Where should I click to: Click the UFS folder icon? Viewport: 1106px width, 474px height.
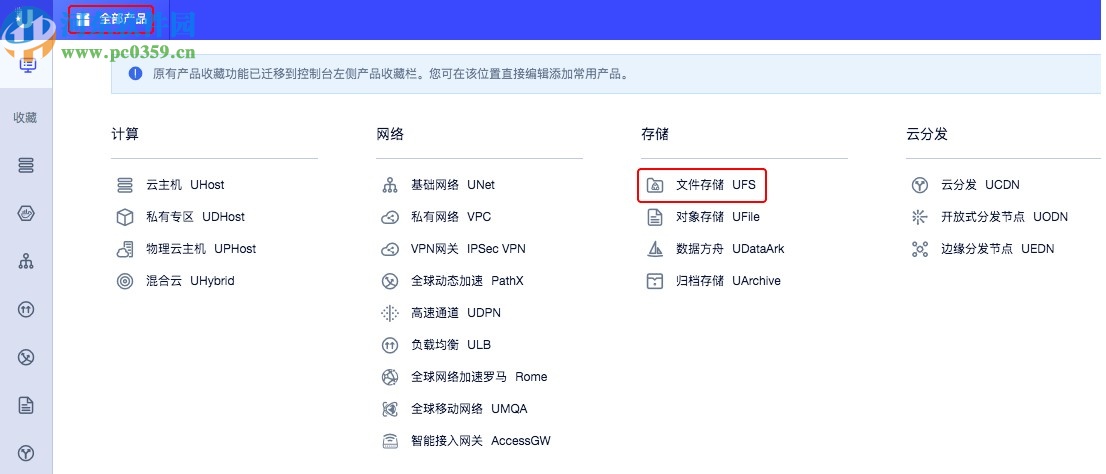pyautogui.click(x=655, y=186)
